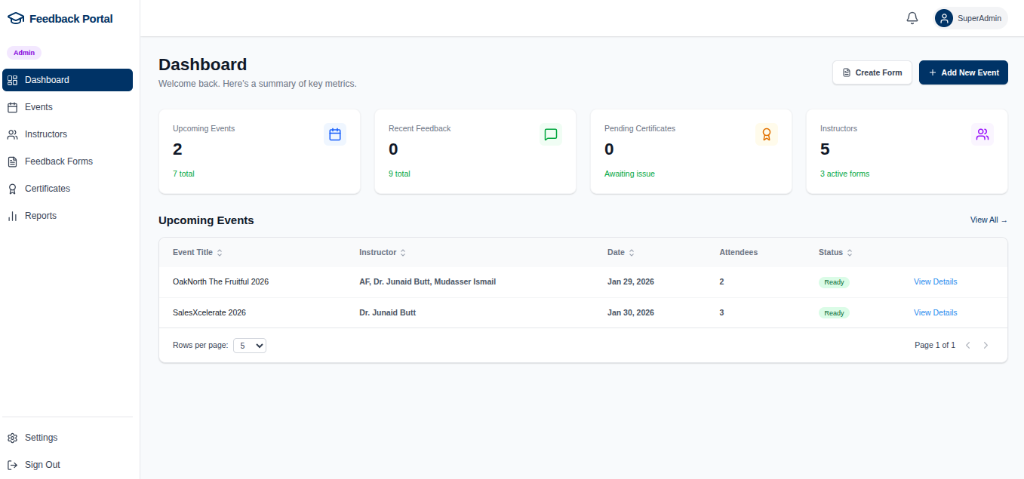This screenshot has height=479, width=1024.
Task: Click the chat bubble icon on the Recent Feedback card
Action: (551, 135)
